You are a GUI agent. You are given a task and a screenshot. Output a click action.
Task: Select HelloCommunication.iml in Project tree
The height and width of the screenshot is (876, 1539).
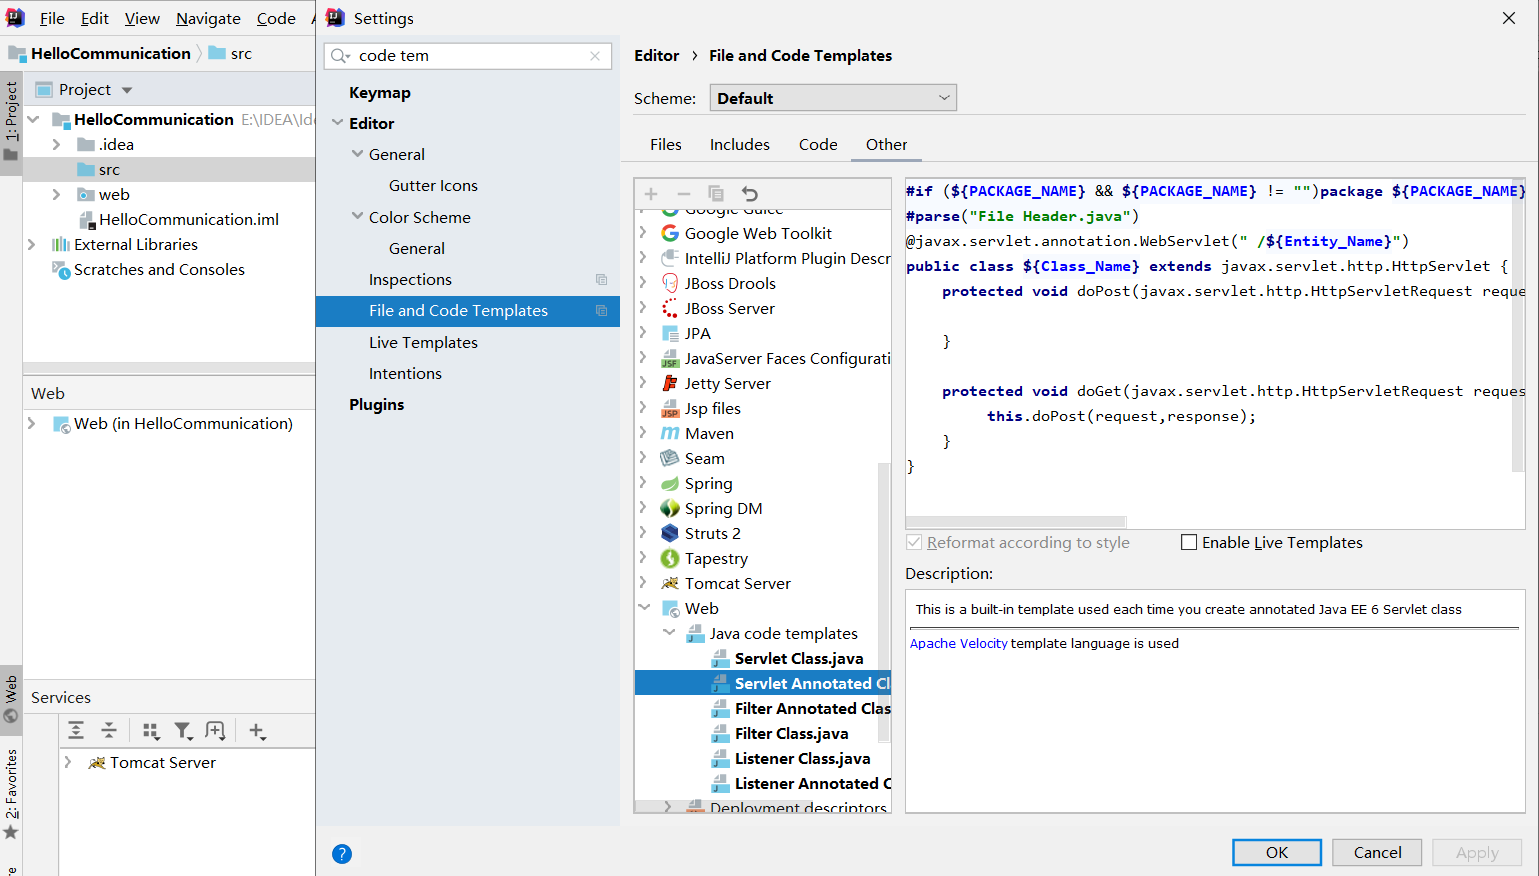(189, 219)
